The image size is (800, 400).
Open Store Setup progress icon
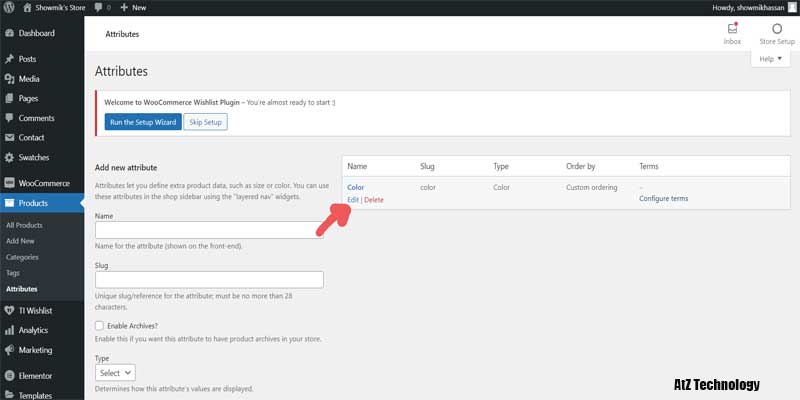[776, 29]
